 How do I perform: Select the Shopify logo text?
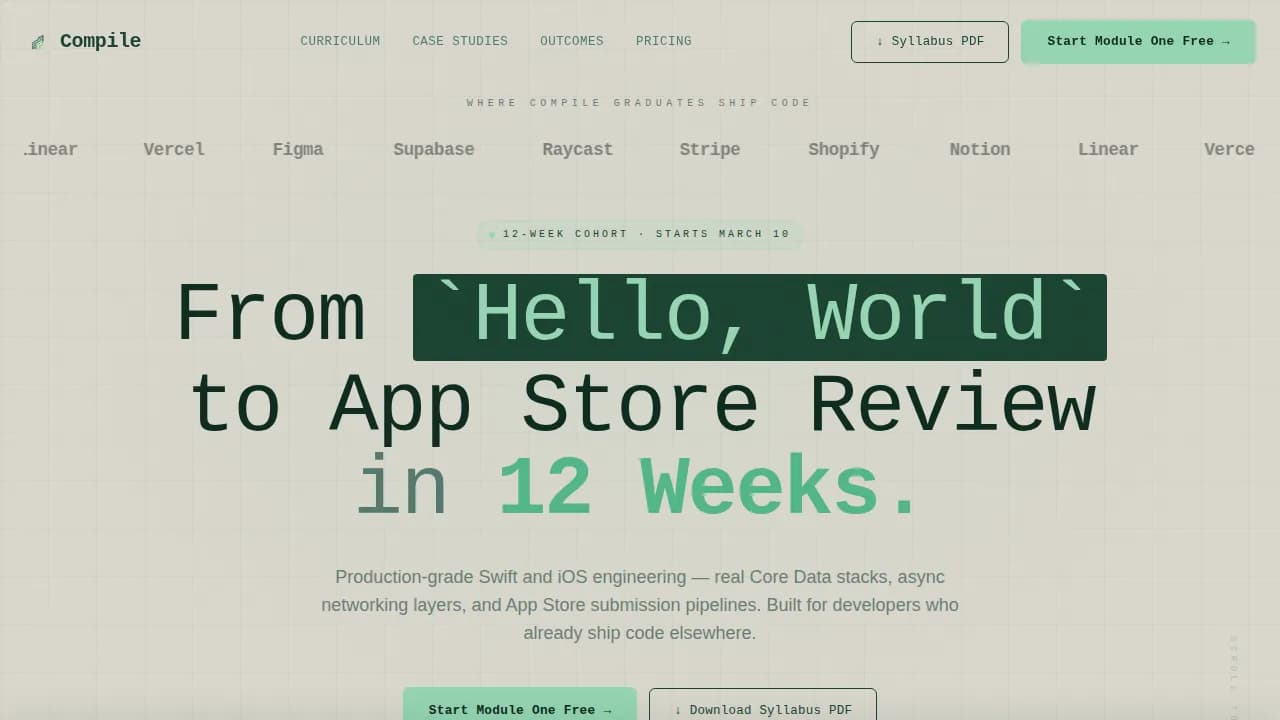(844, 149)
